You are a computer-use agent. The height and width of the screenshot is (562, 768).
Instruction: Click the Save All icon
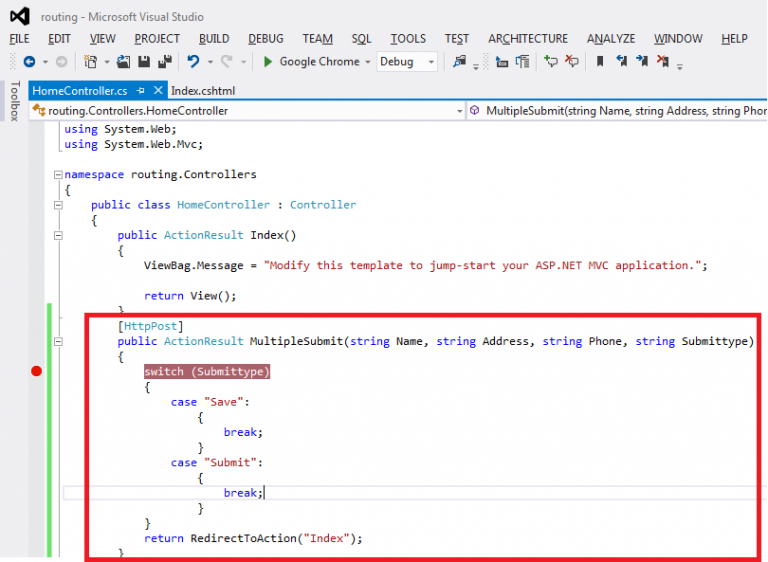pos(165,62)
